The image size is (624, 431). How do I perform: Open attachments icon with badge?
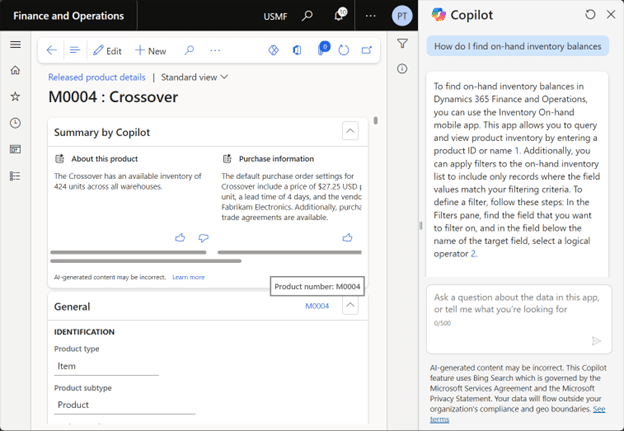point(323,49)
